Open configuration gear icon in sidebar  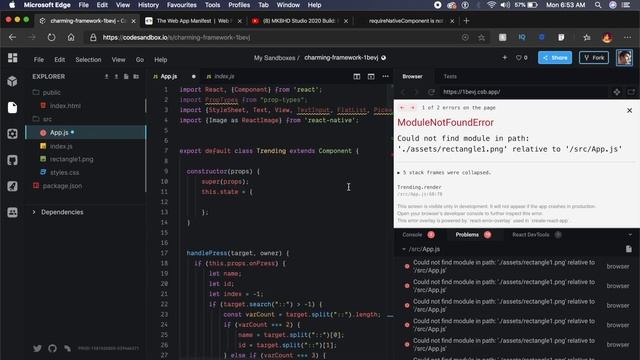tap(12, 133)
